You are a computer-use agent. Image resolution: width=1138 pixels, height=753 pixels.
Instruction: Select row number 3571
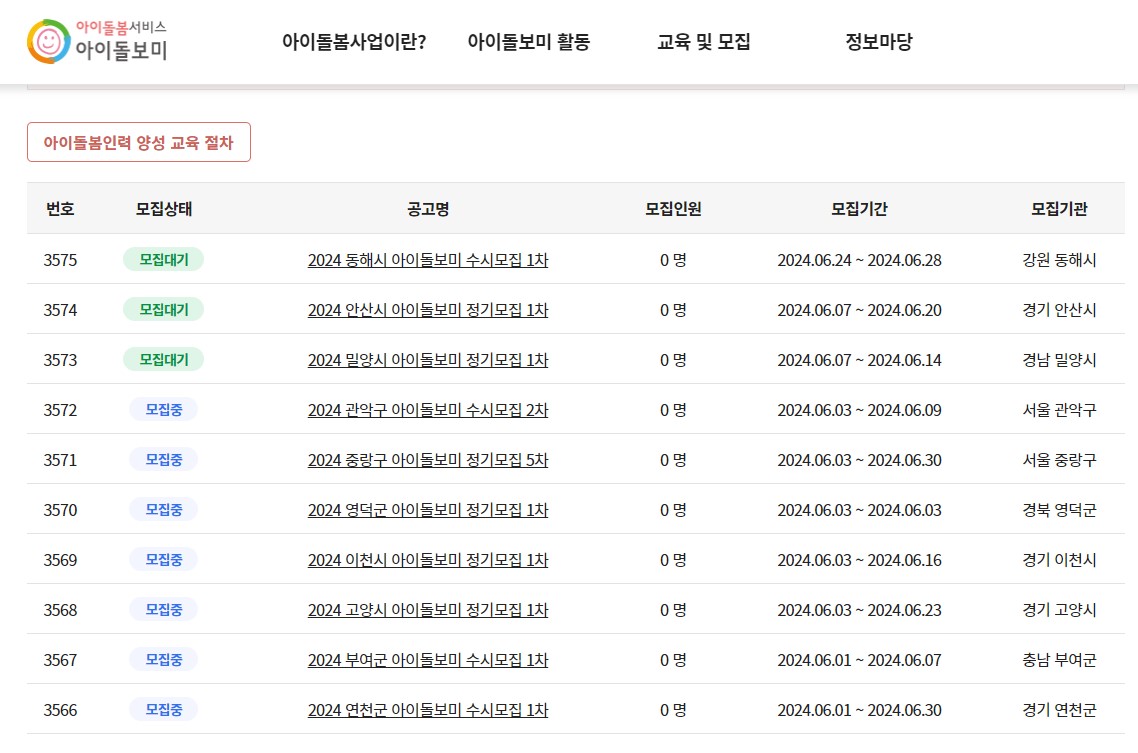coord(60,460)
